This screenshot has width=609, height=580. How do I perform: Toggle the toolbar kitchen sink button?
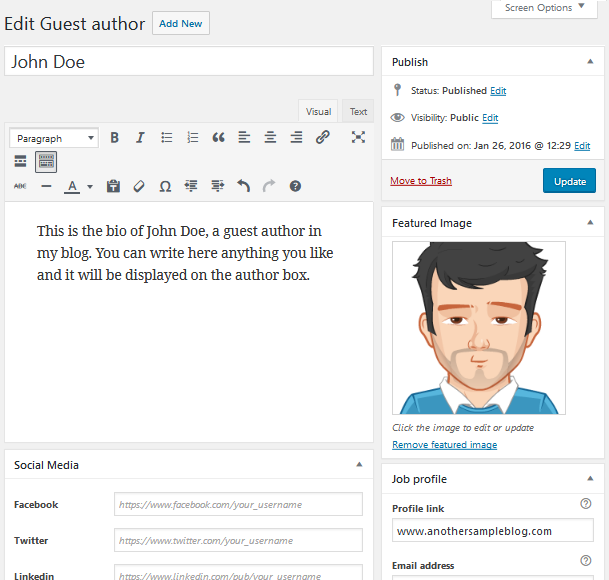click(46, 161)
